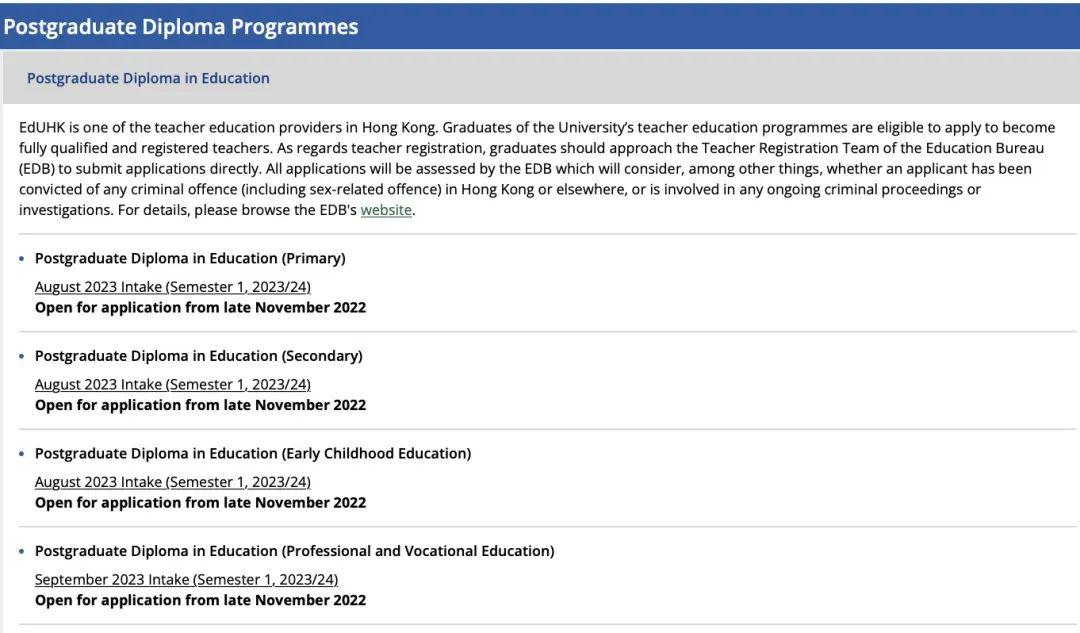This screenshot has width=1080, height=633.
Task: Click application notice under Professional and Vocational Education
Action: point(200,601)
